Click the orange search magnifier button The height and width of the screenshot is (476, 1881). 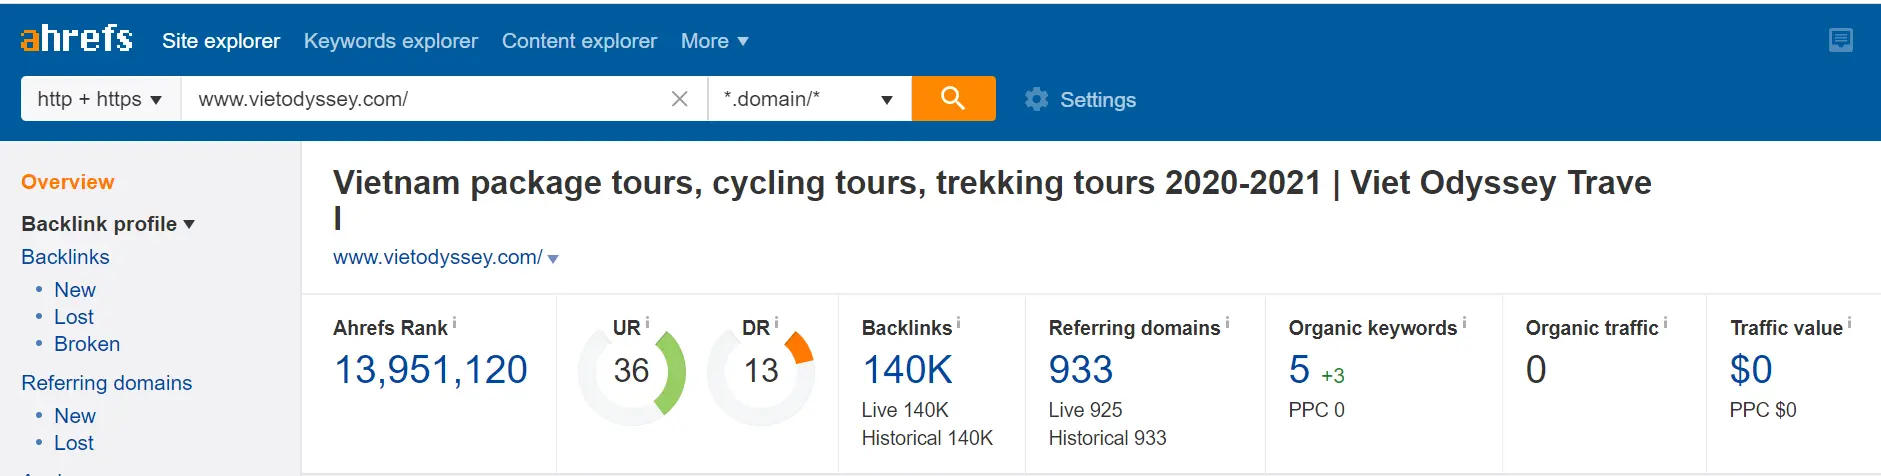pyautogui.click(x=953, y=98)
